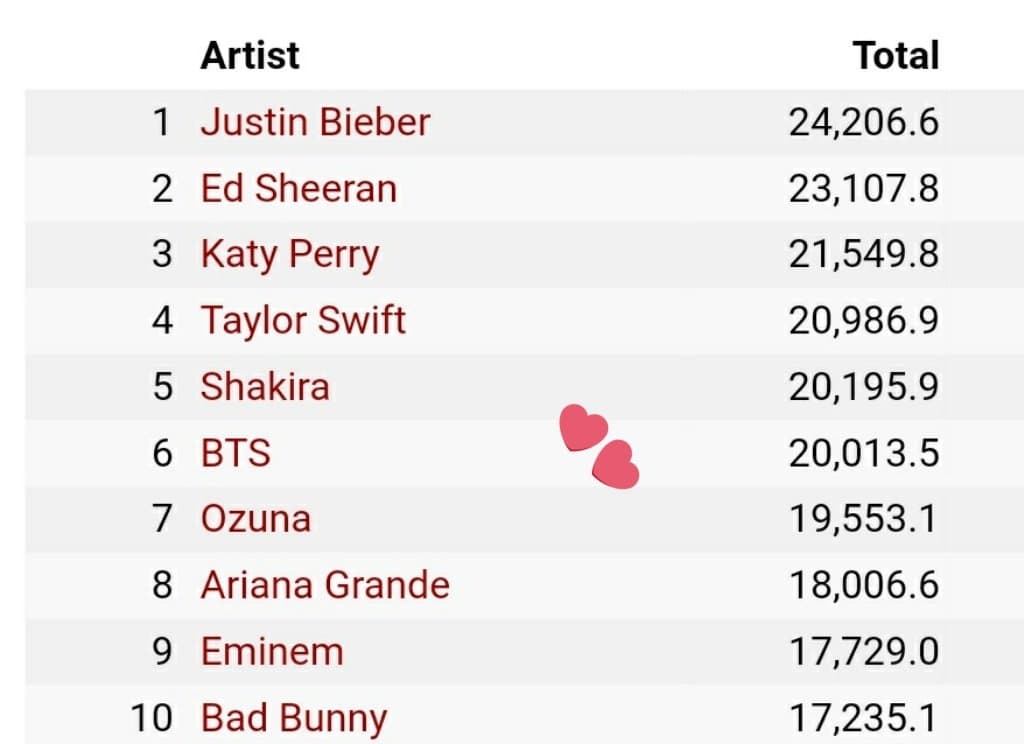Open the Ariana Grande link
1024x744 pixels.
pyautogui.click(x=325, y=585)
